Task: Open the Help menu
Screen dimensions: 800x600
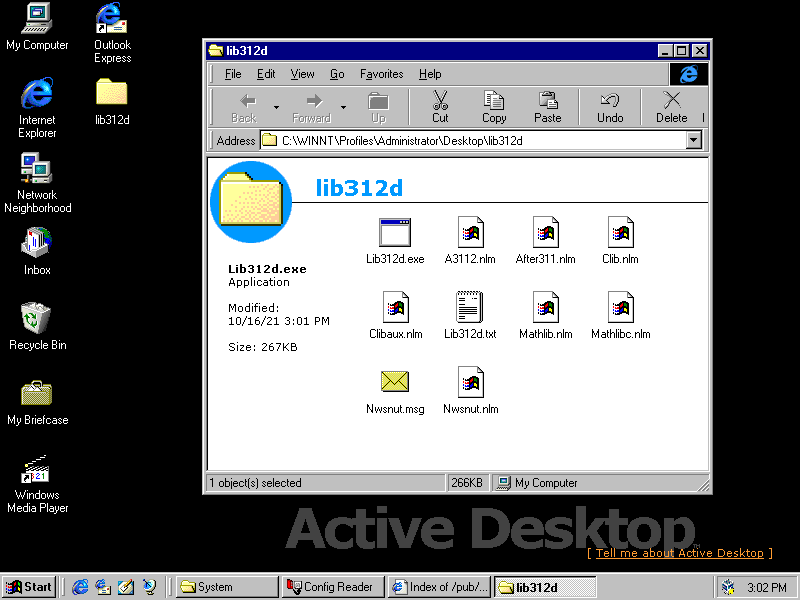Action: coord(430,74)
